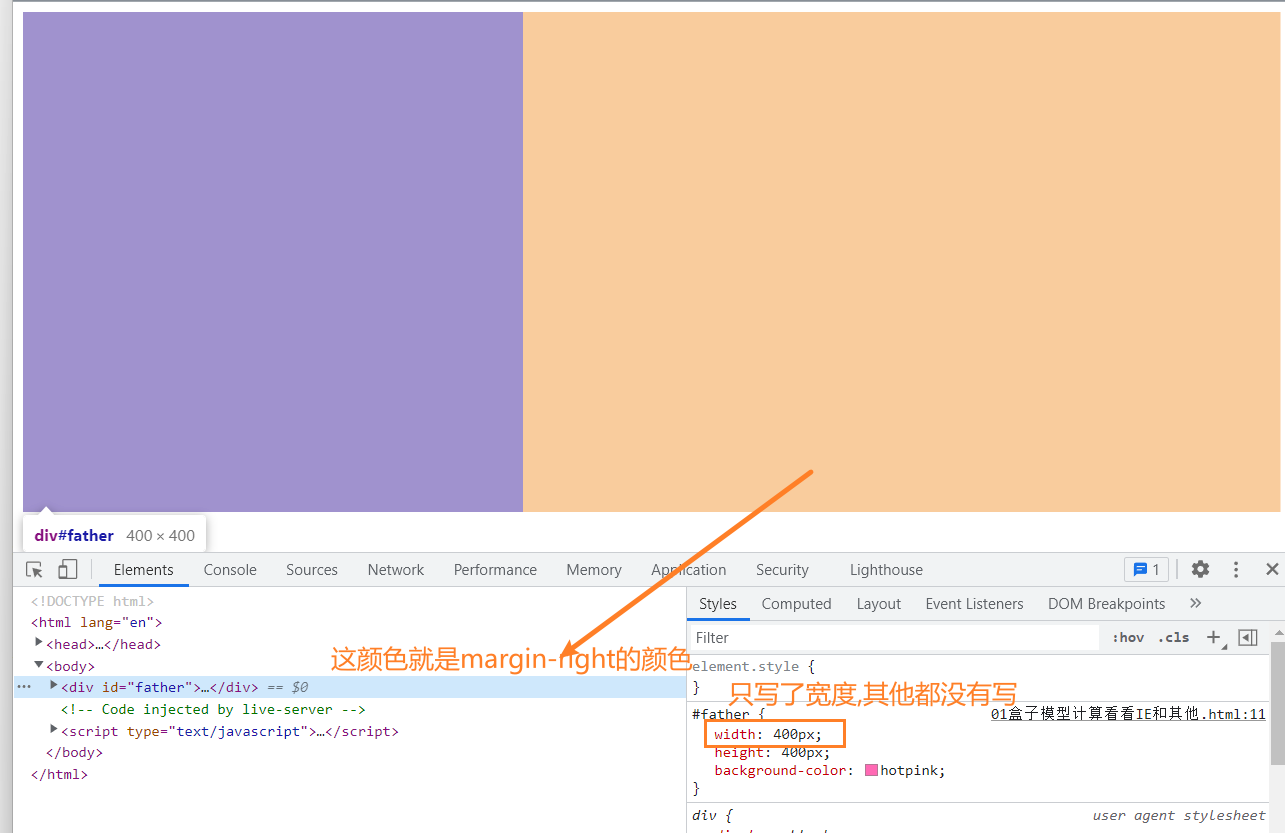Viewport: 1285px width, 833px height.
Task: Add new style rule plus icon
Action: (1213, 637)
